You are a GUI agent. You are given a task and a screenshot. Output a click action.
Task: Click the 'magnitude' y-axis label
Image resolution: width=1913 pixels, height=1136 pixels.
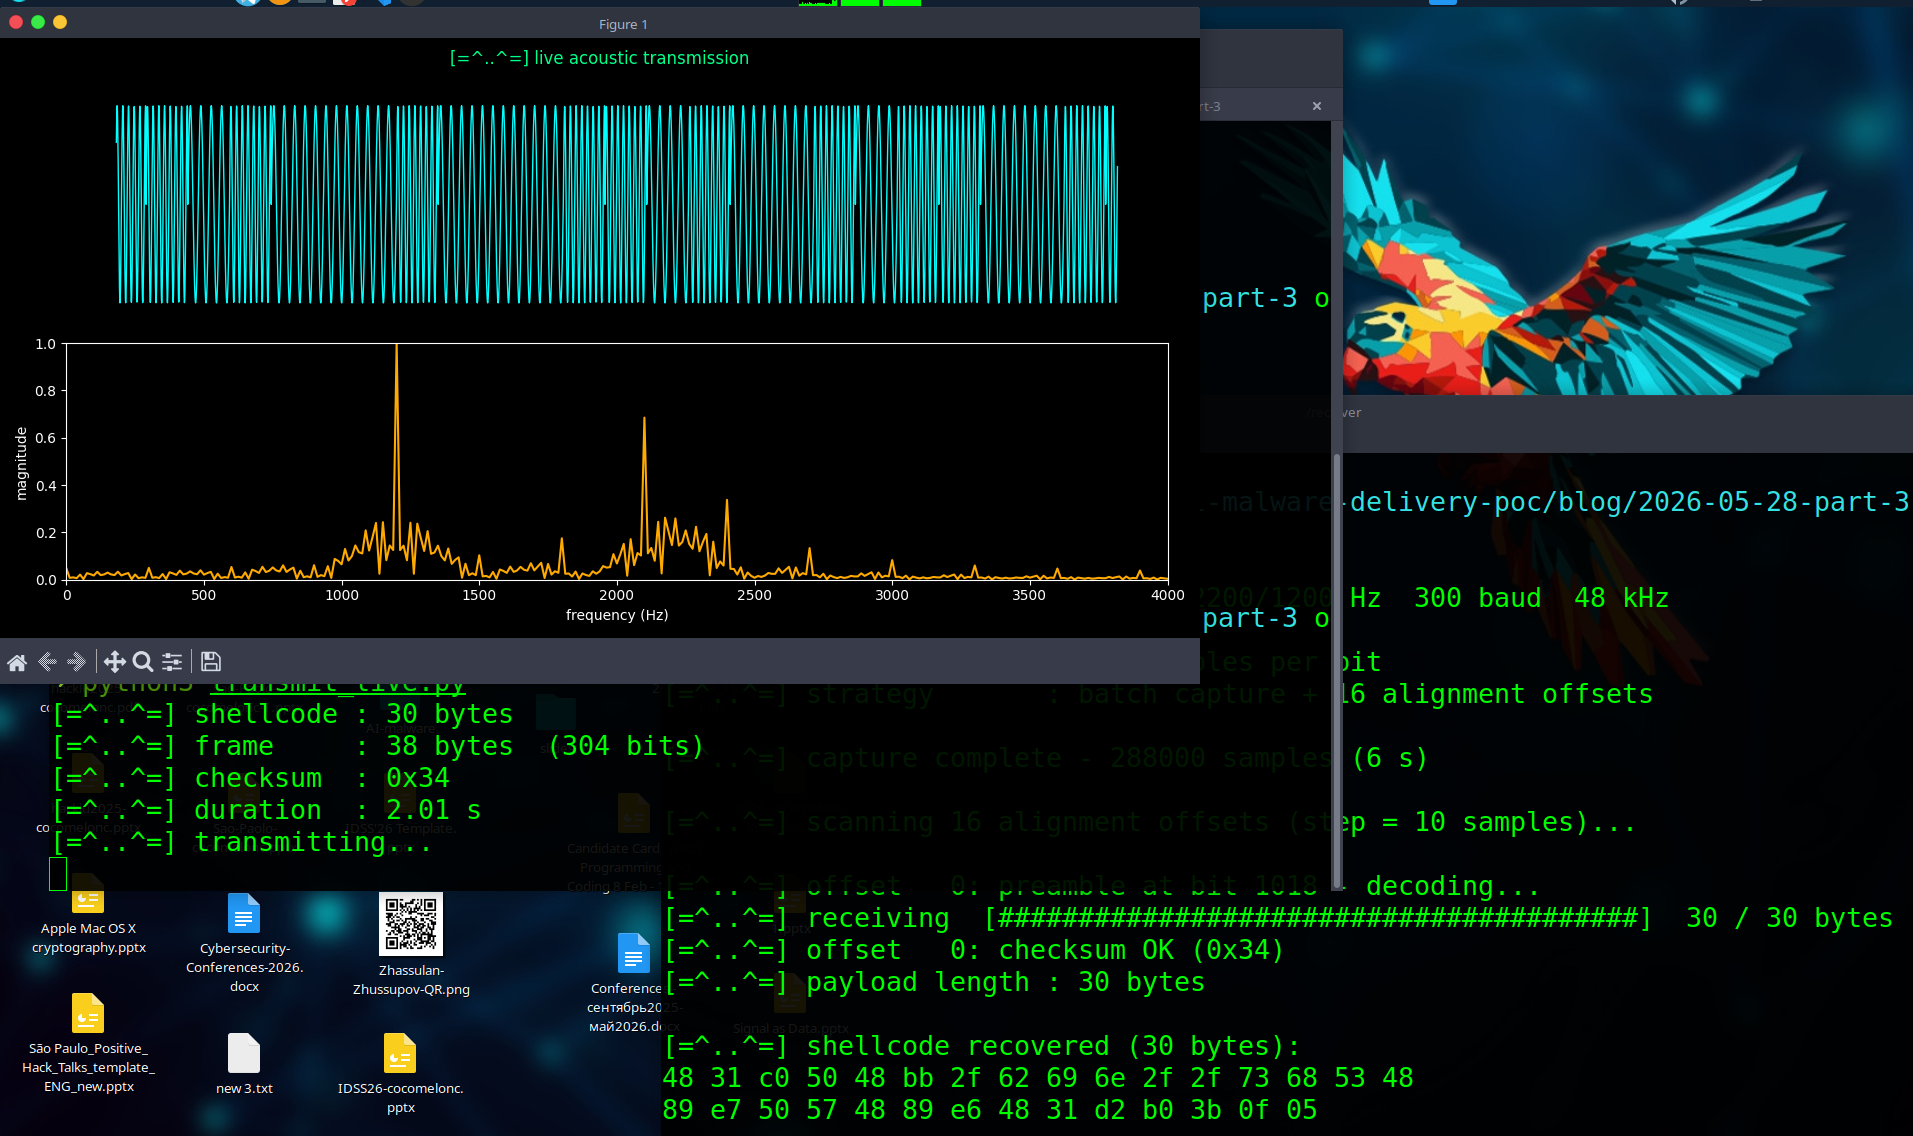click(x=21, y=463)
